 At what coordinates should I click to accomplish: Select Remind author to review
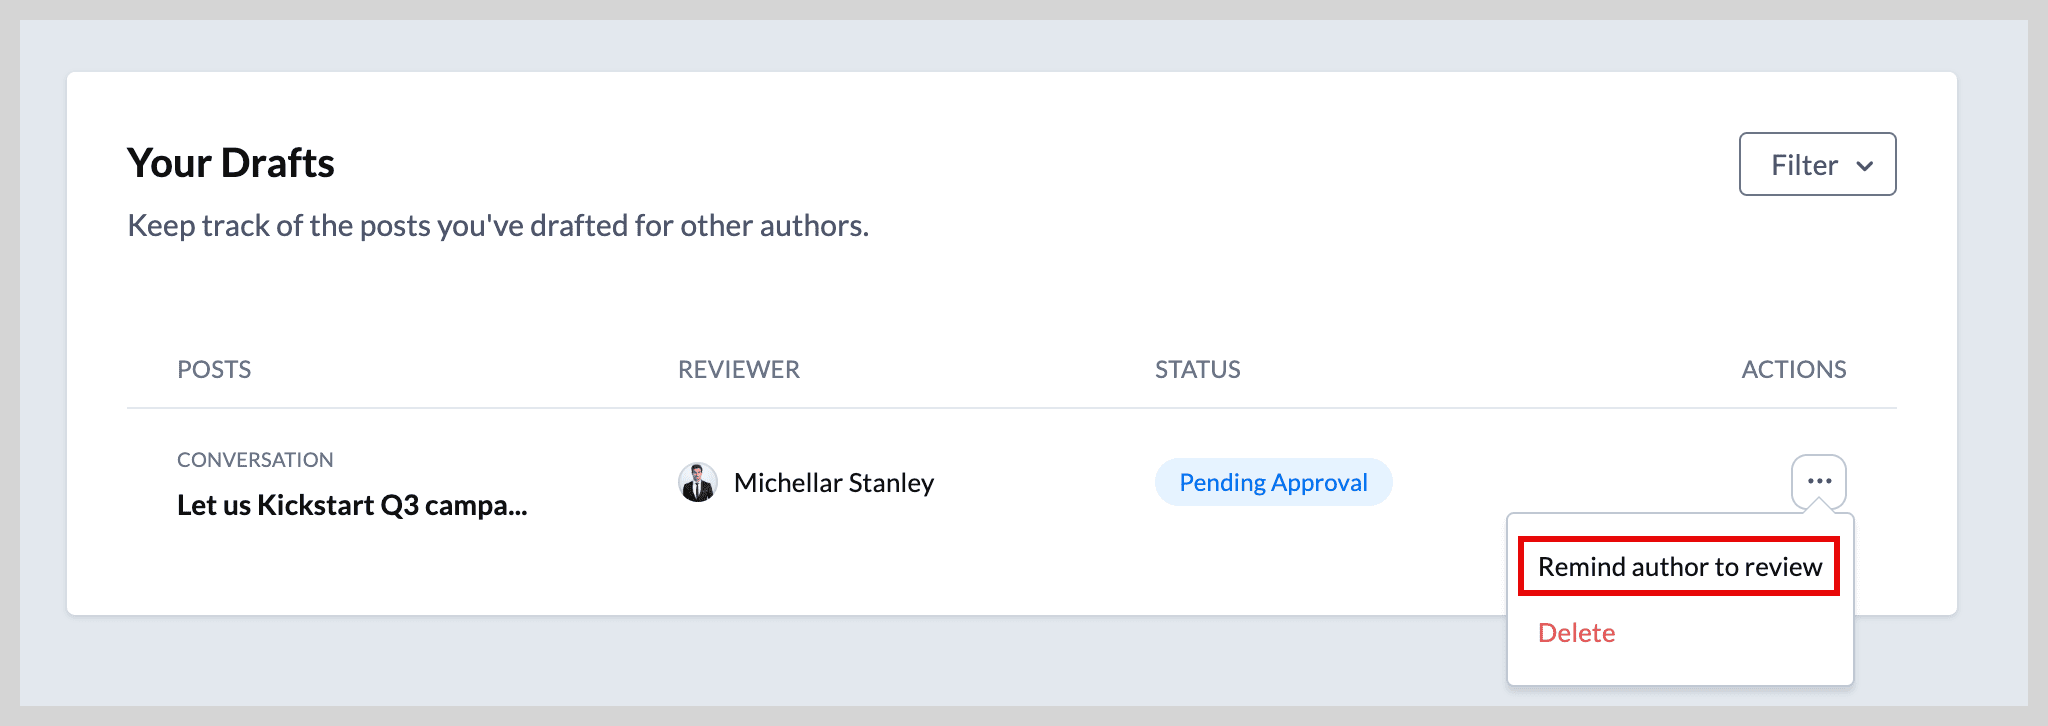click(x=1679, y=567)
